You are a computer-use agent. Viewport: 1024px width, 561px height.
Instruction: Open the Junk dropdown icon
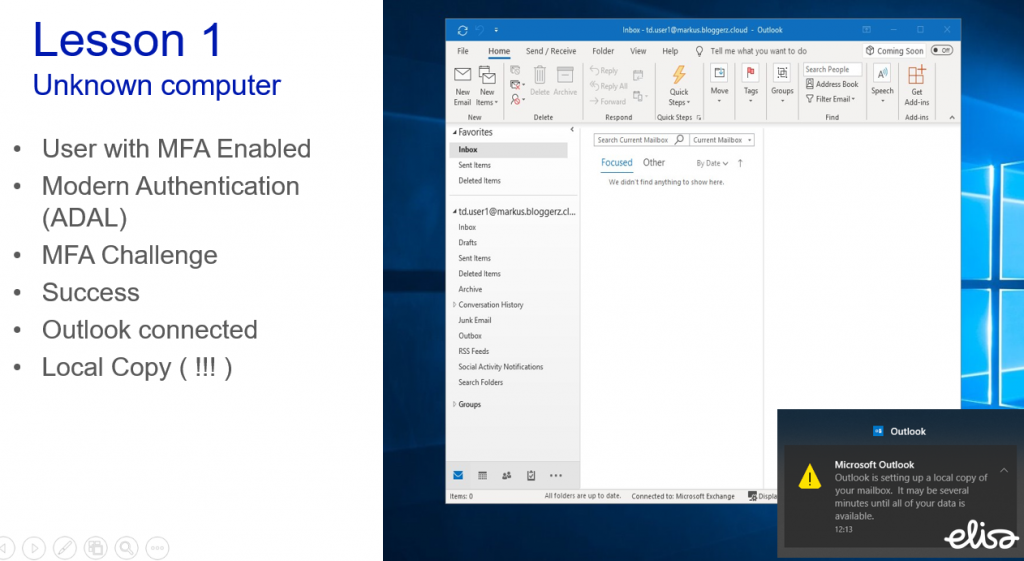pos(517,99)
